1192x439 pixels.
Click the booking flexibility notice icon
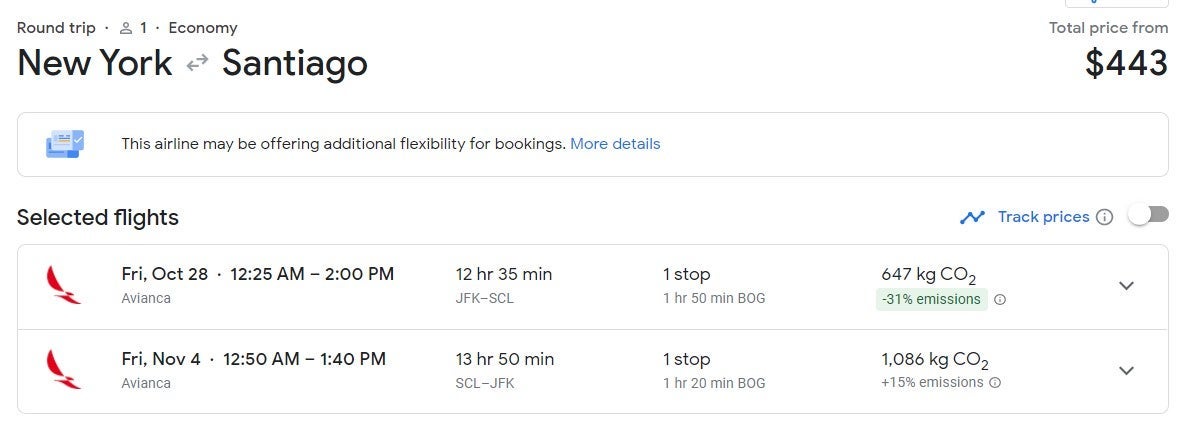(65, 144)
